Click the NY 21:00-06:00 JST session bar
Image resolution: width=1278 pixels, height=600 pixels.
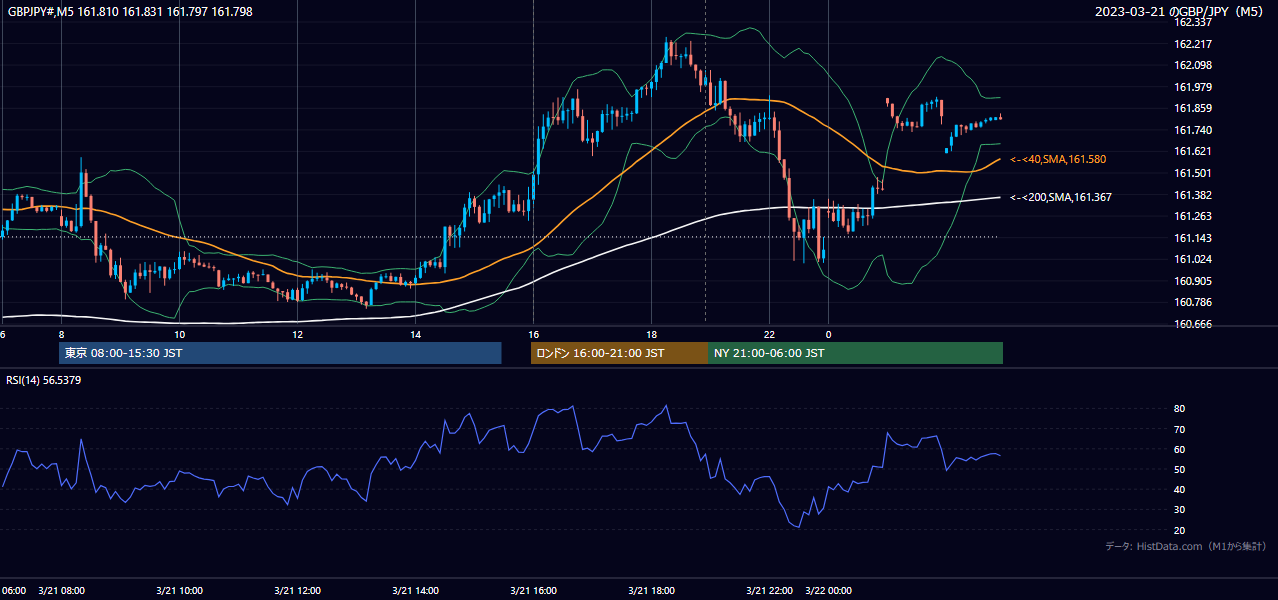point(855,353)
